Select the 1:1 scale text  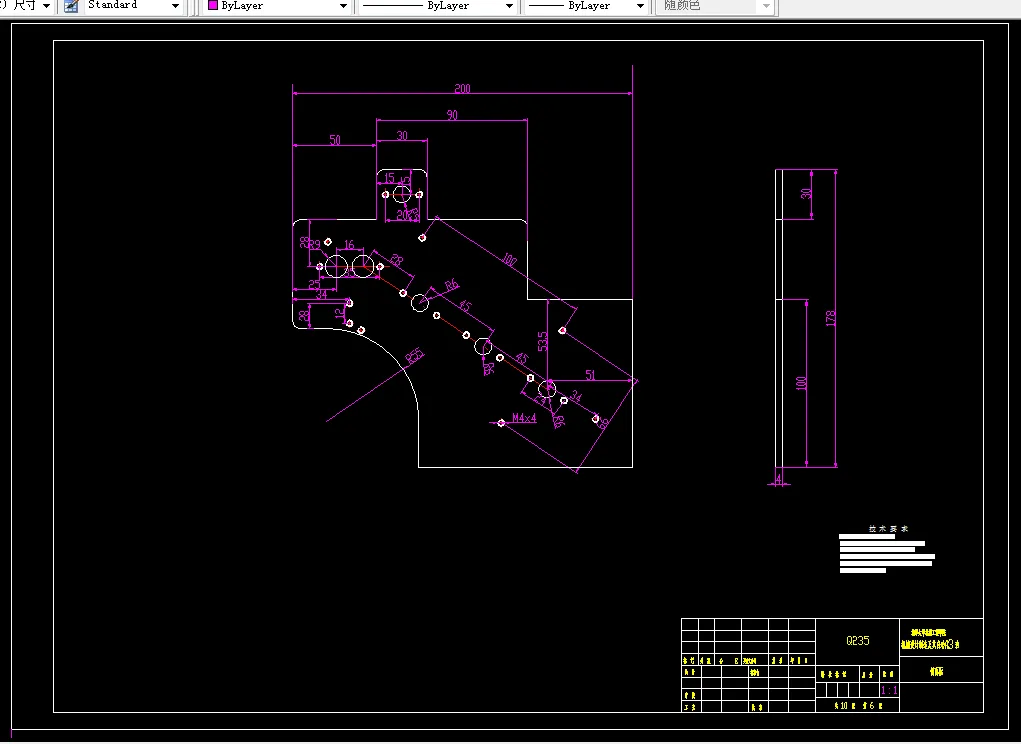889,690
